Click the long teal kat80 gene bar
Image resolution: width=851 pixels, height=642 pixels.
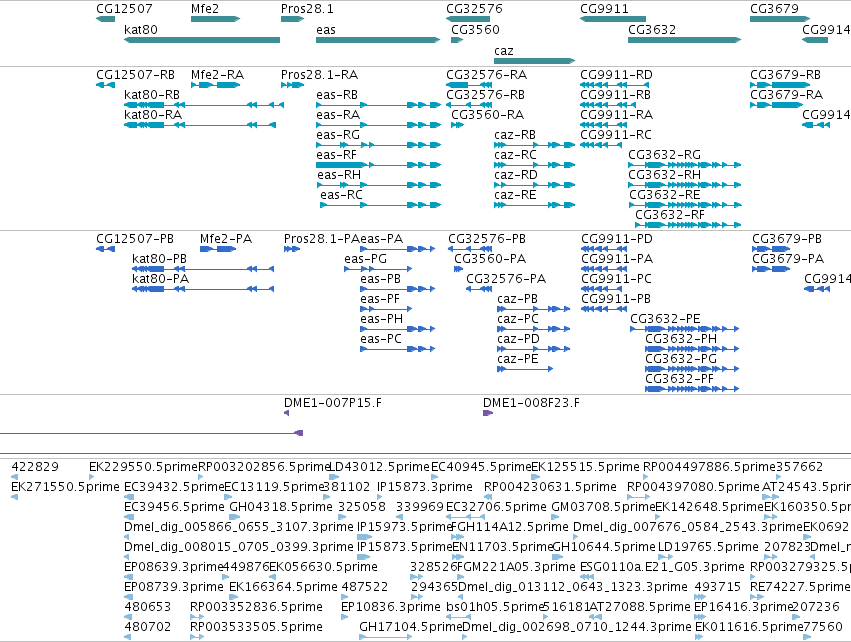tap(202, 40)
